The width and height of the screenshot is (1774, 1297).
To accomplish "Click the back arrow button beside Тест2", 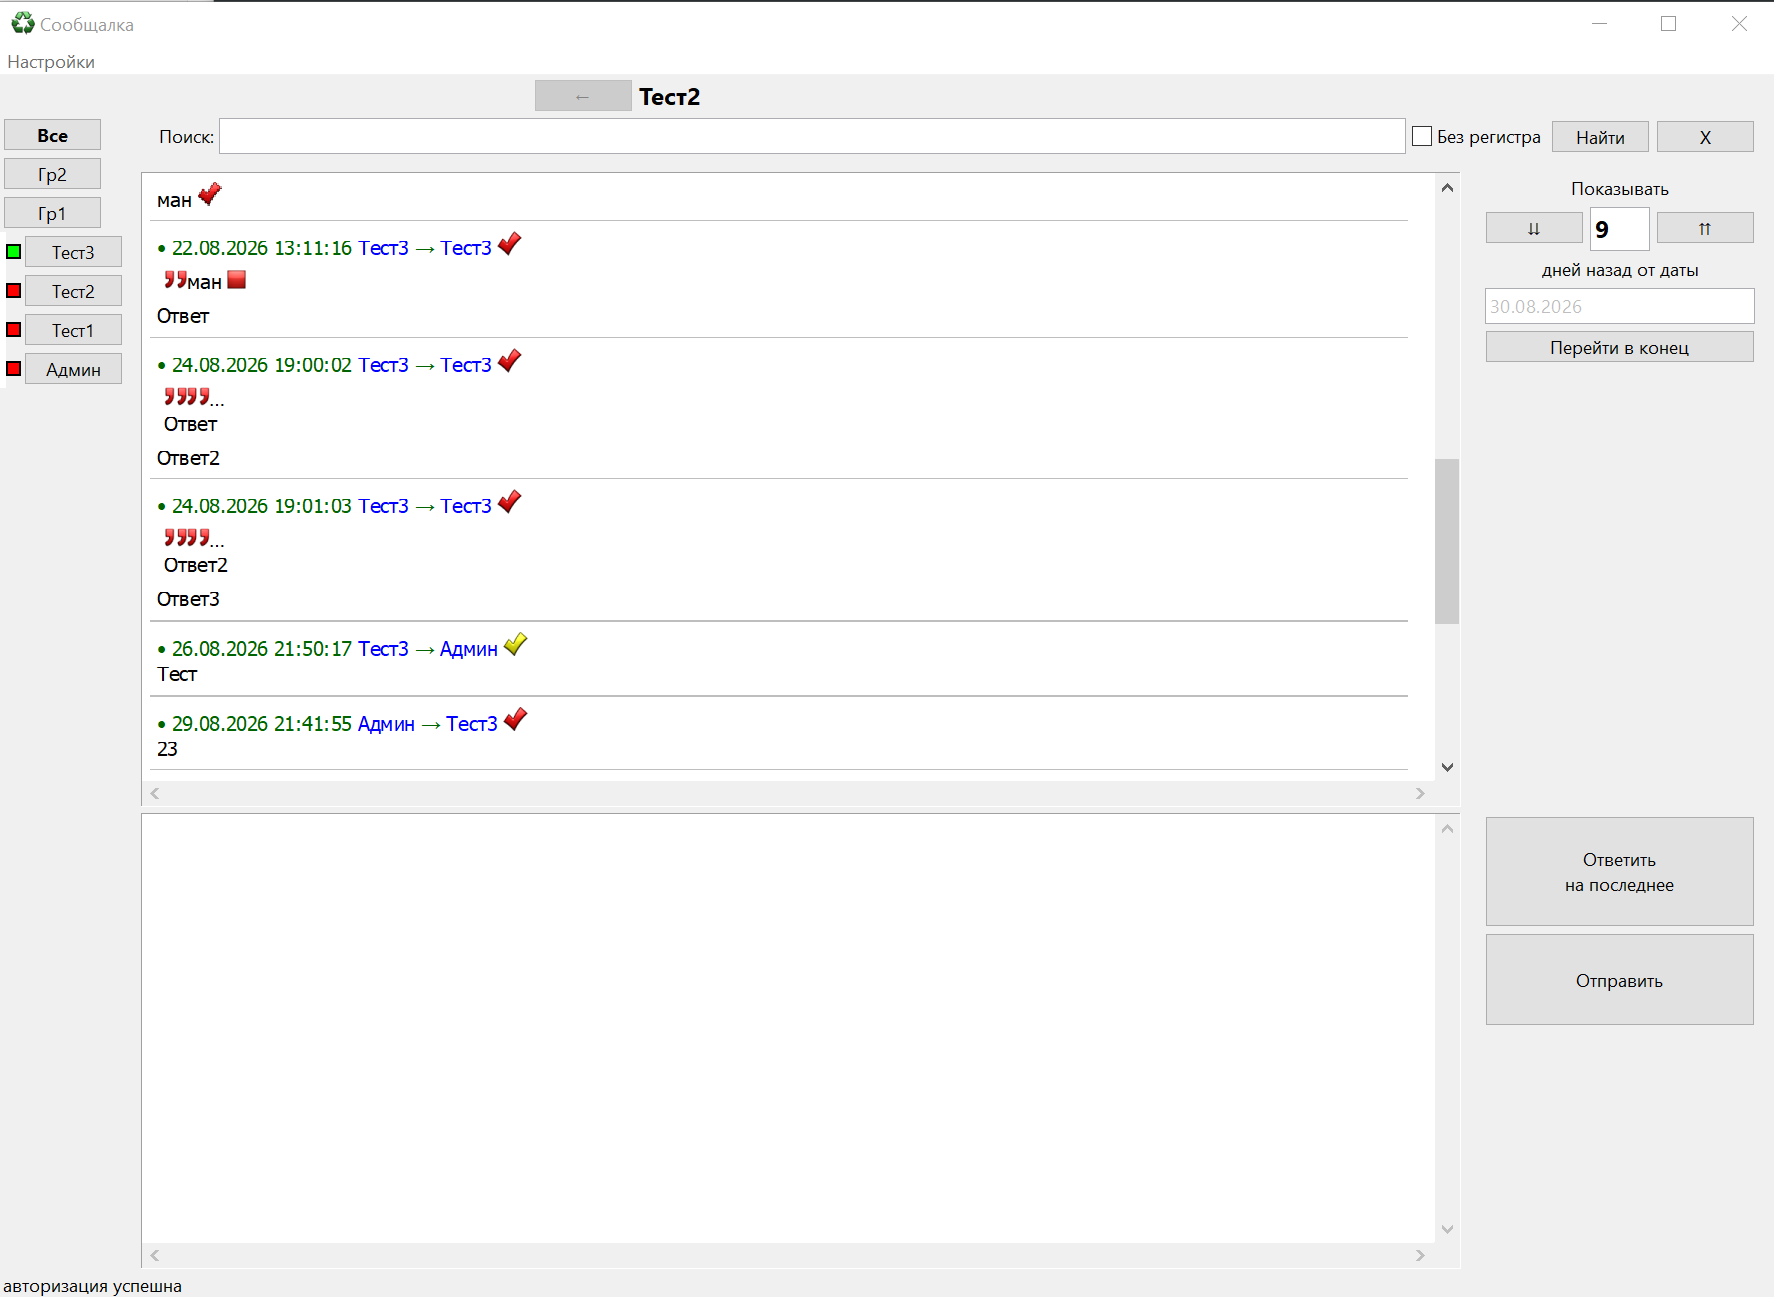I will [x=583, y=96].
